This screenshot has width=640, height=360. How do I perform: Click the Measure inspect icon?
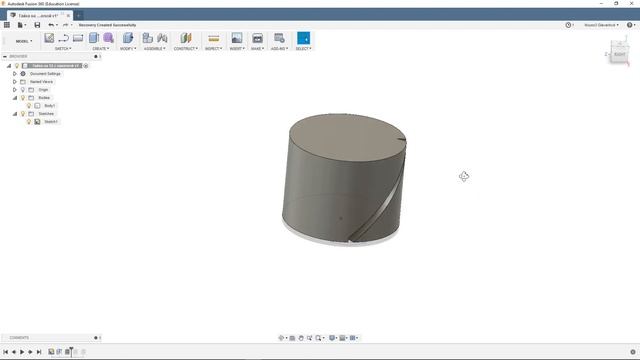(213, 38)
